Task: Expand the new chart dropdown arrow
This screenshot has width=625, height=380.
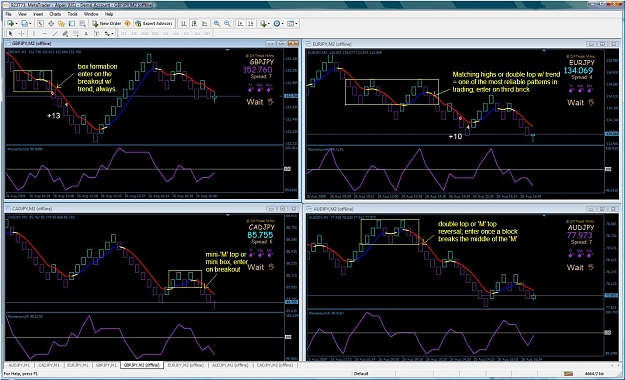Action: click(x=16, y=24)
